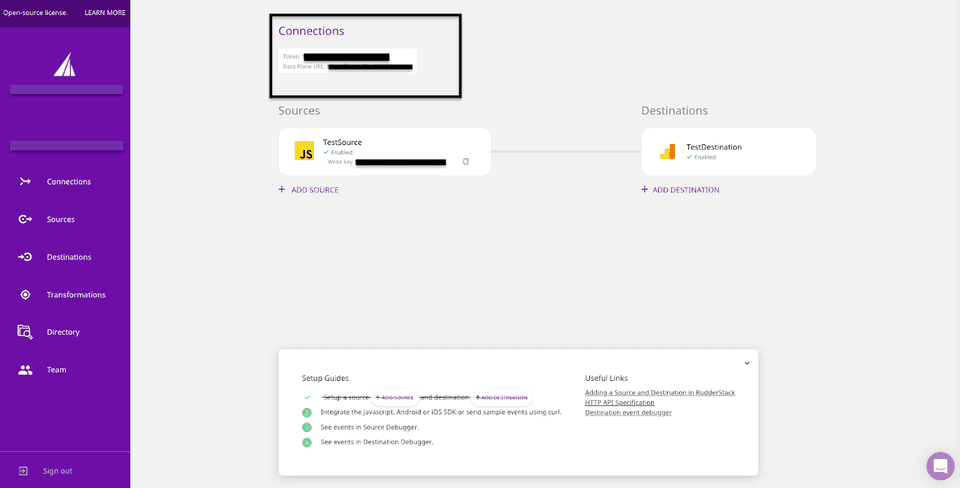
Task: Open the chat support bubble
Action: (x=940, y=466)
